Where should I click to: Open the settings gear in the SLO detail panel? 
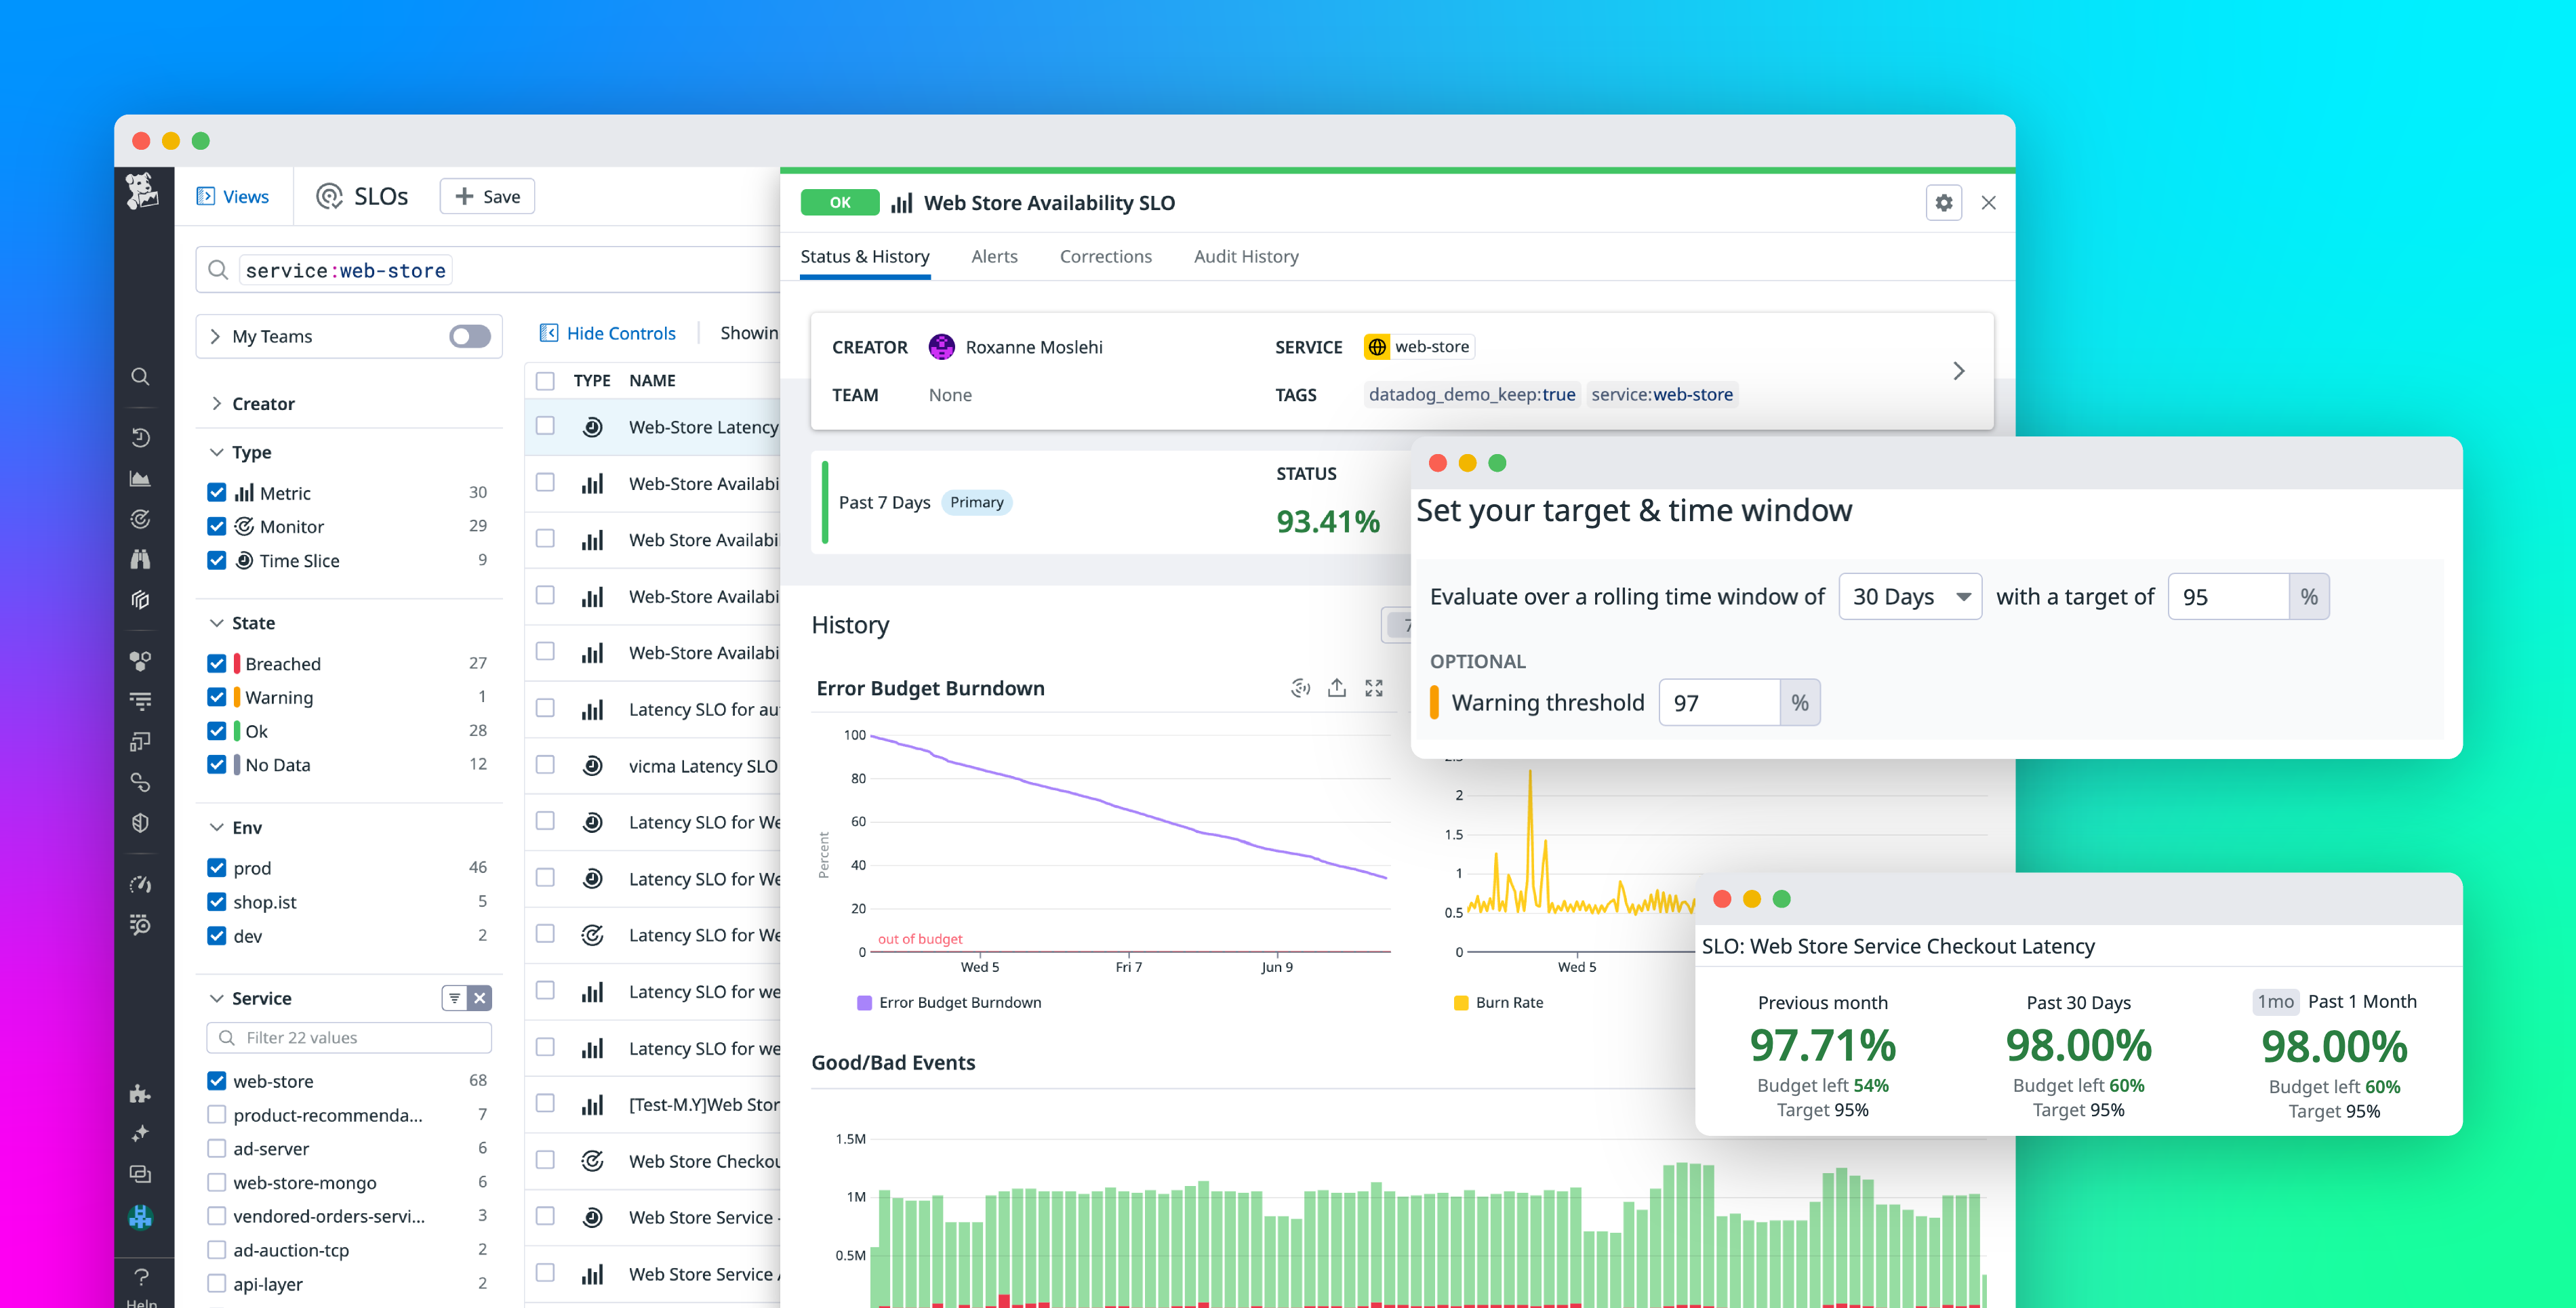pos(1943,202)
